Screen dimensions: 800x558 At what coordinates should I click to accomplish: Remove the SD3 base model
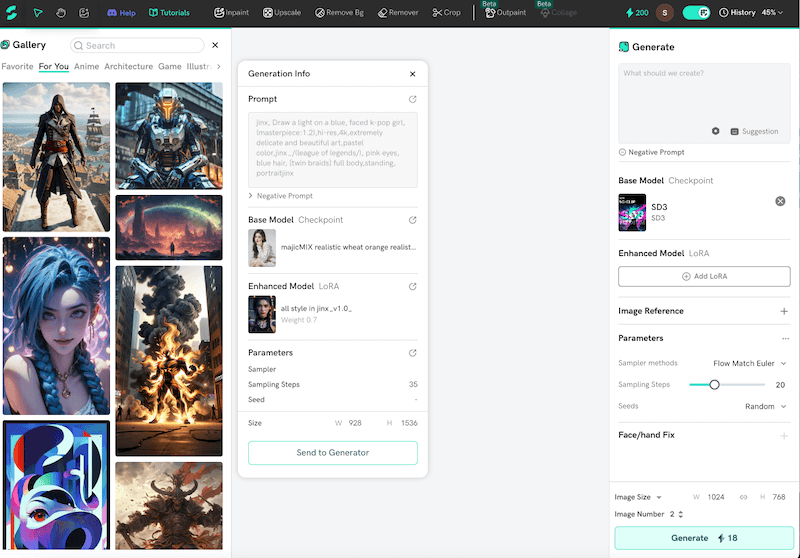780,201
